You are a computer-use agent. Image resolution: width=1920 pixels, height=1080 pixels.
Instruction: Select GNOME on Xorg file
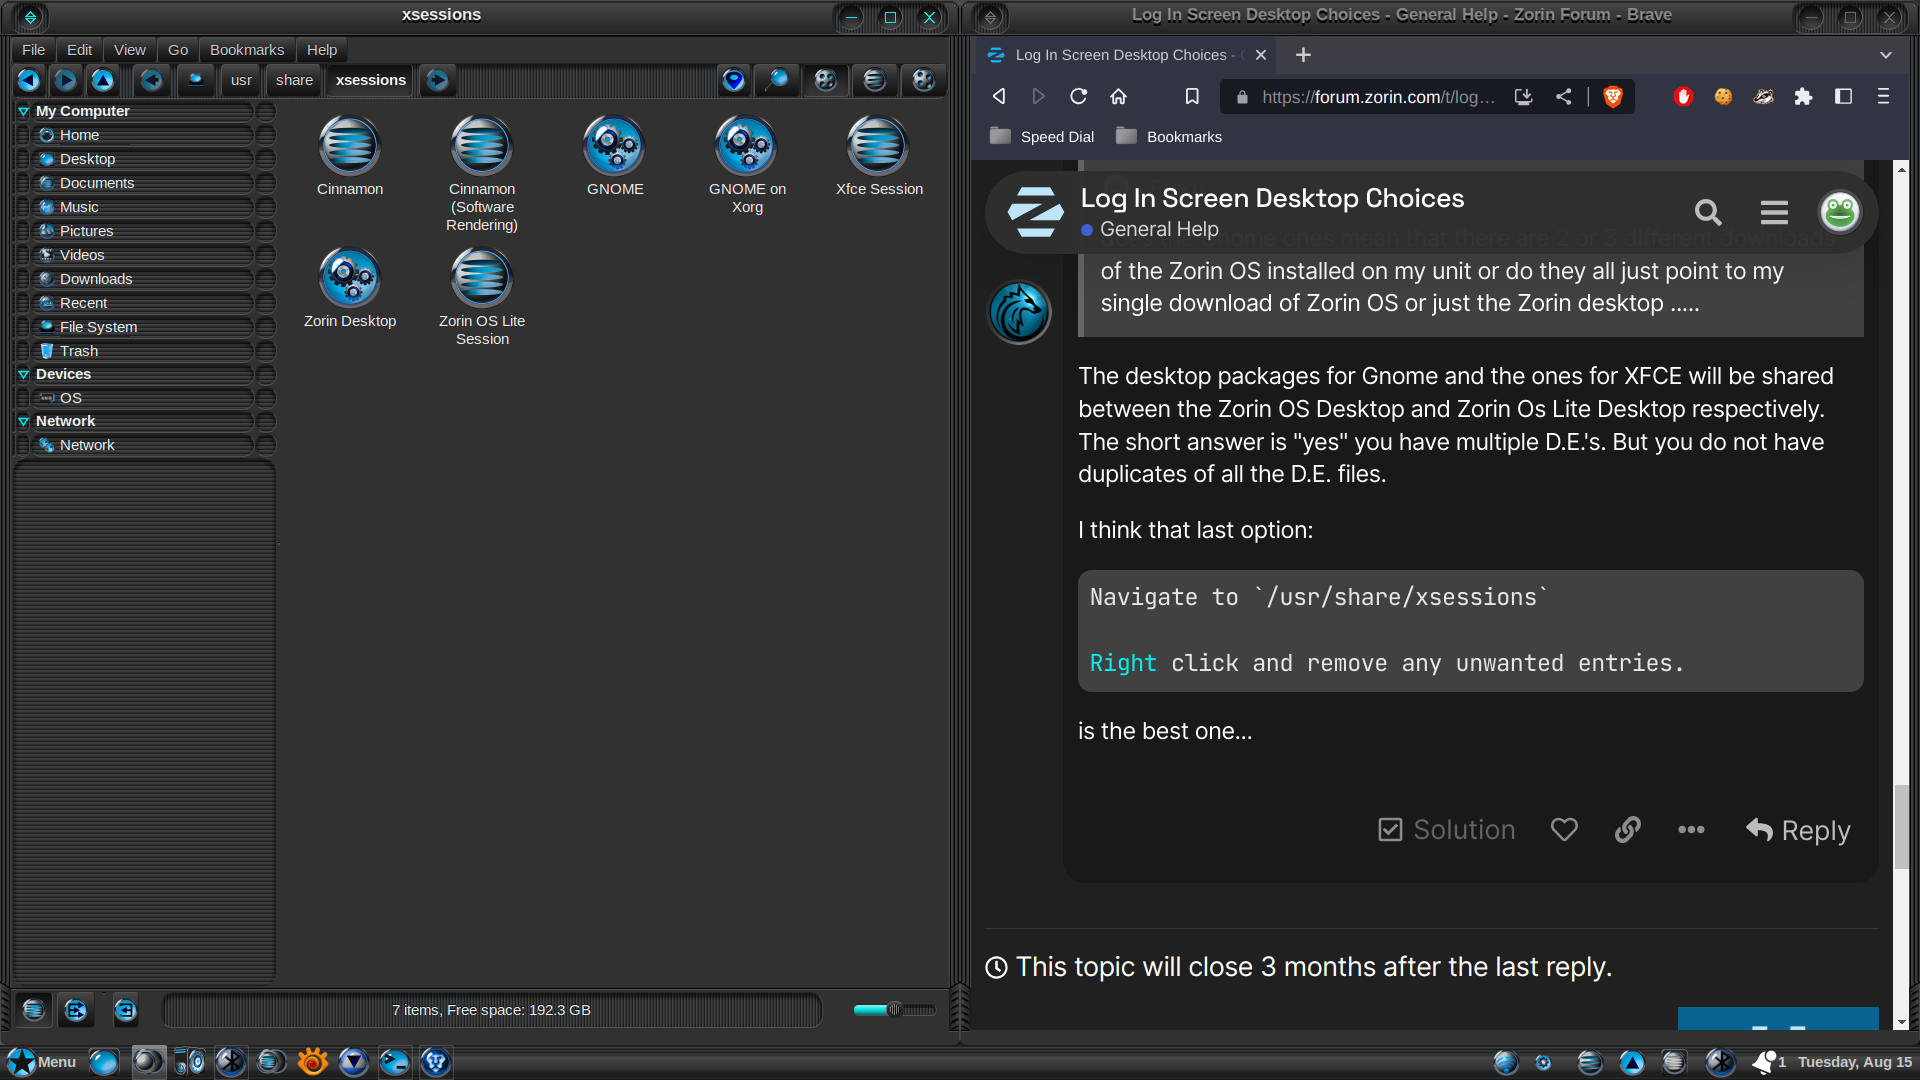click(747, 165)
